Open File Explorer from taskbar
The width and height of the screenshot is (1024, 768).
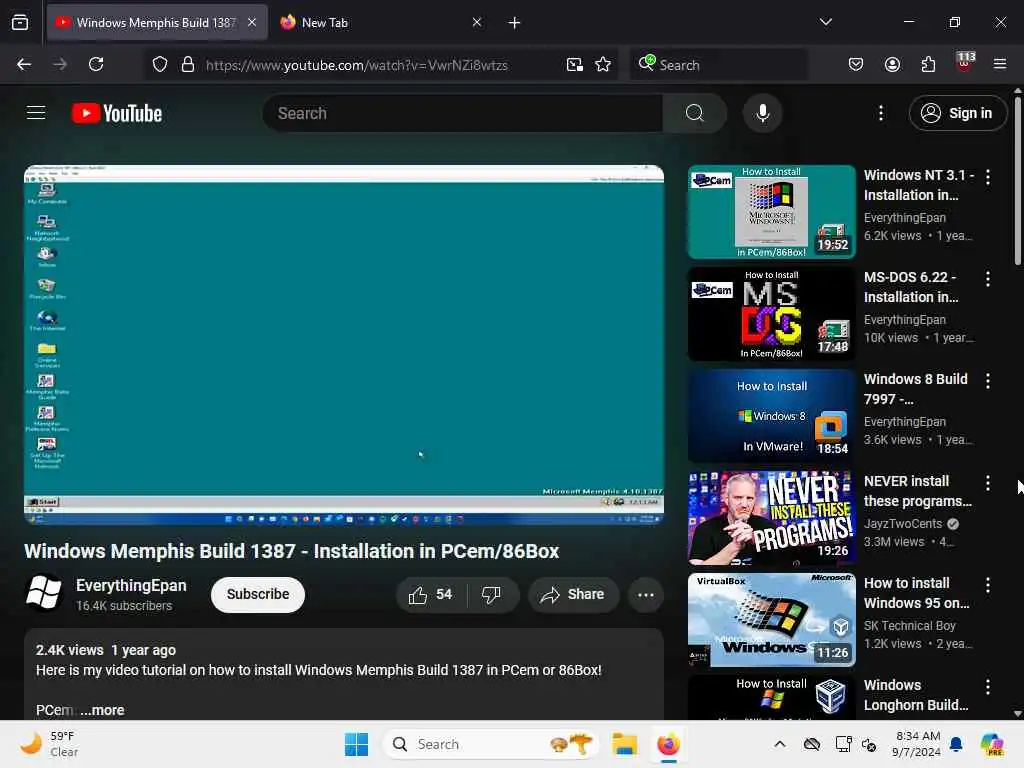pos(624,744)
